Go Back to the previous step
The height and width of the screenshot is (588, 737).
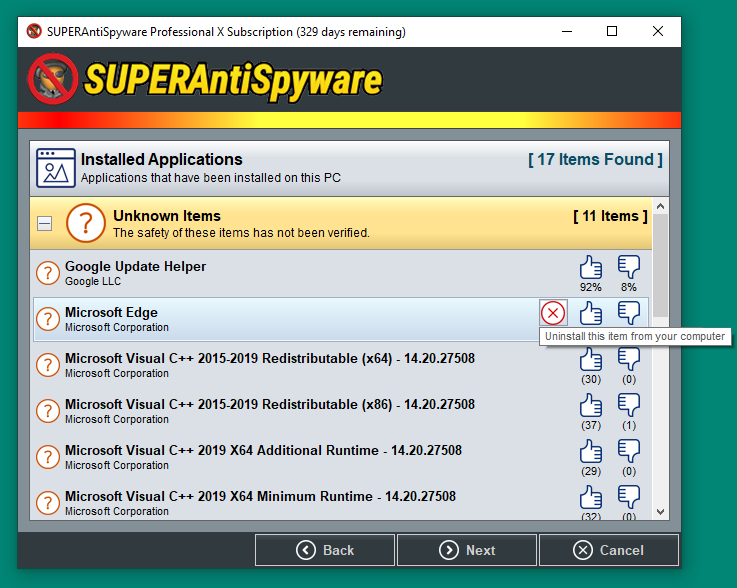click(x=325, y=550)
